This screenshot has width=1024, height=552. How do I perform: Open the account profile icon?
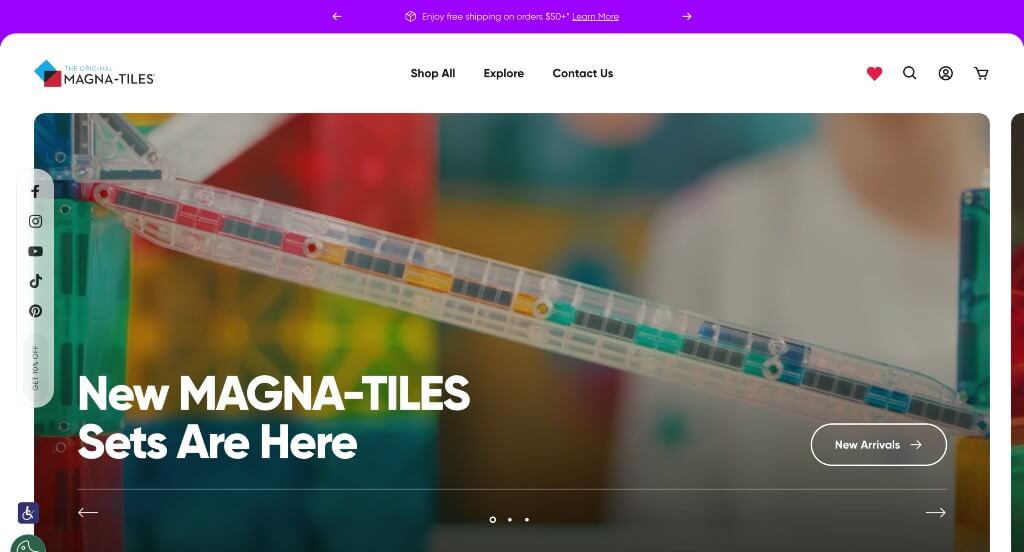(946, 73)
